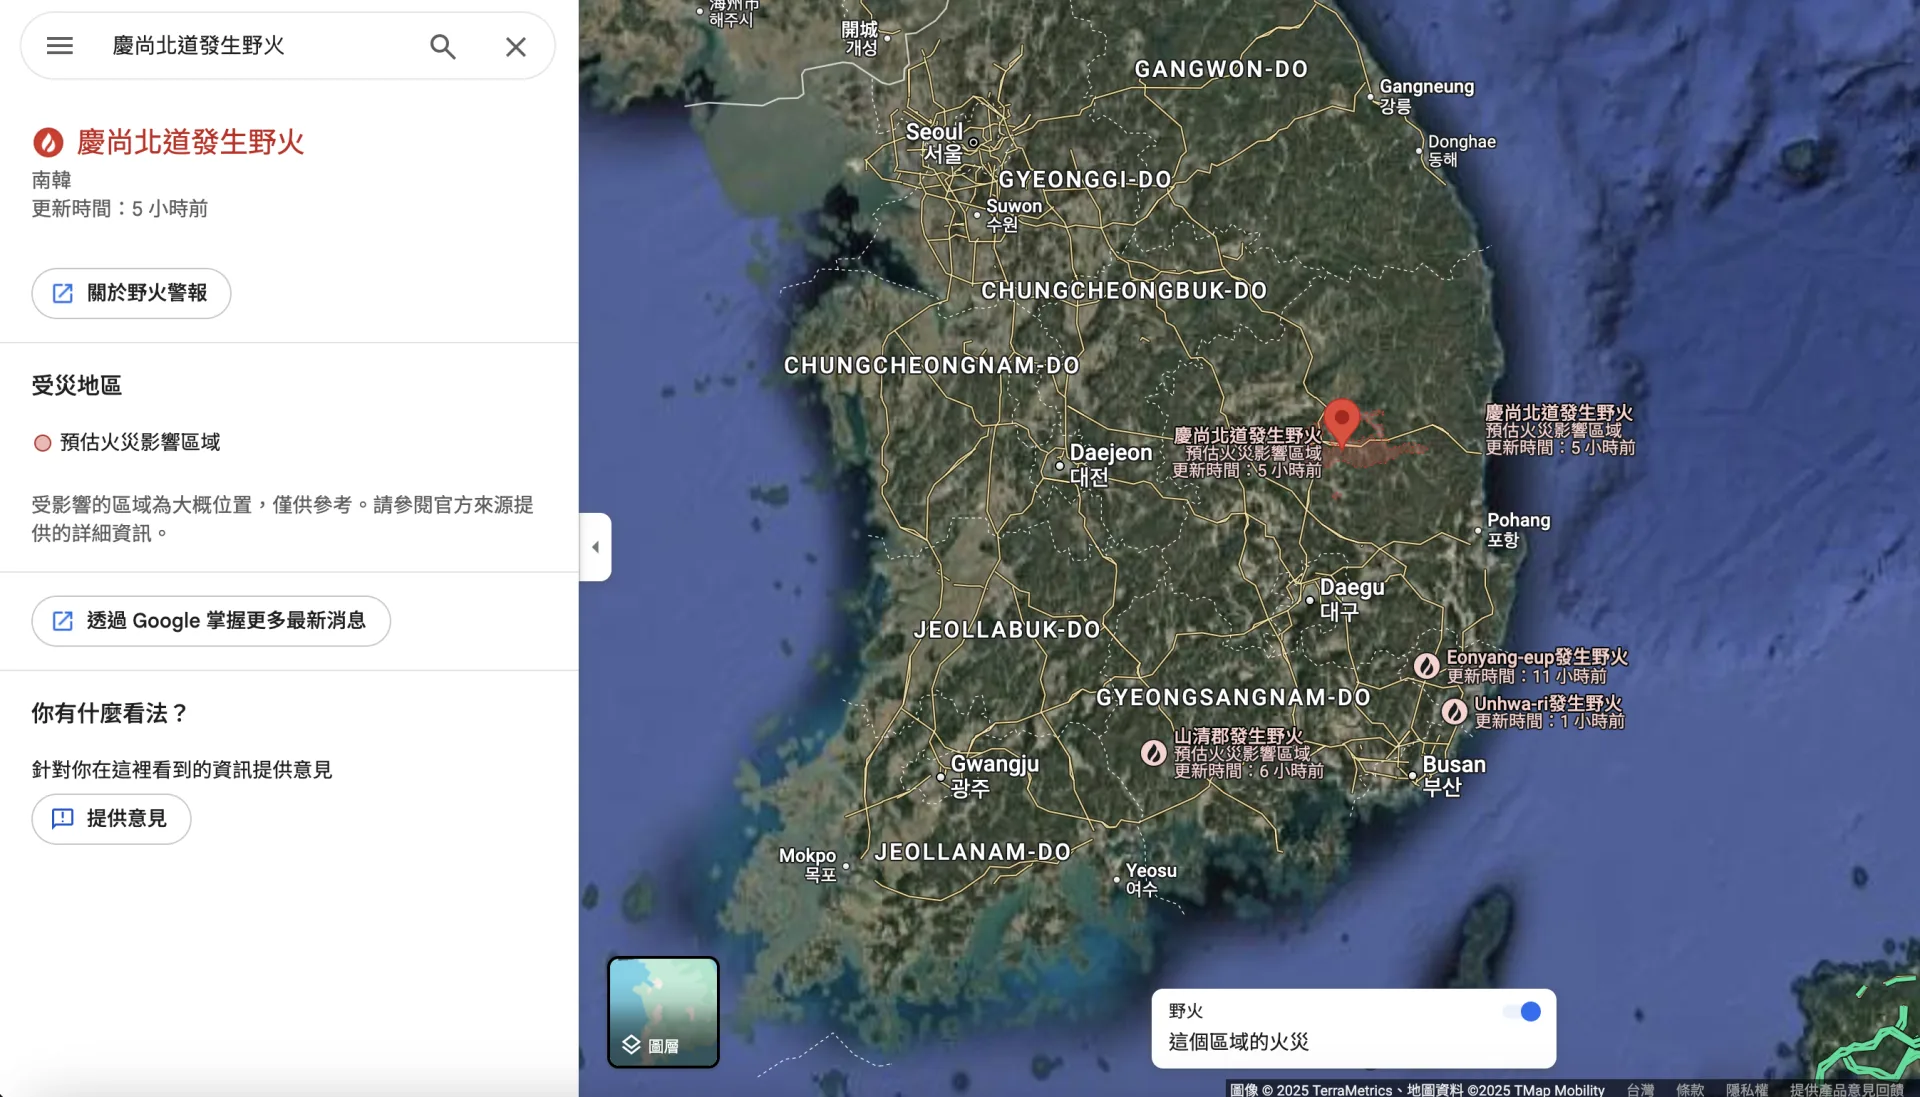Open the 關於野火警報 link button

(131, 293)
